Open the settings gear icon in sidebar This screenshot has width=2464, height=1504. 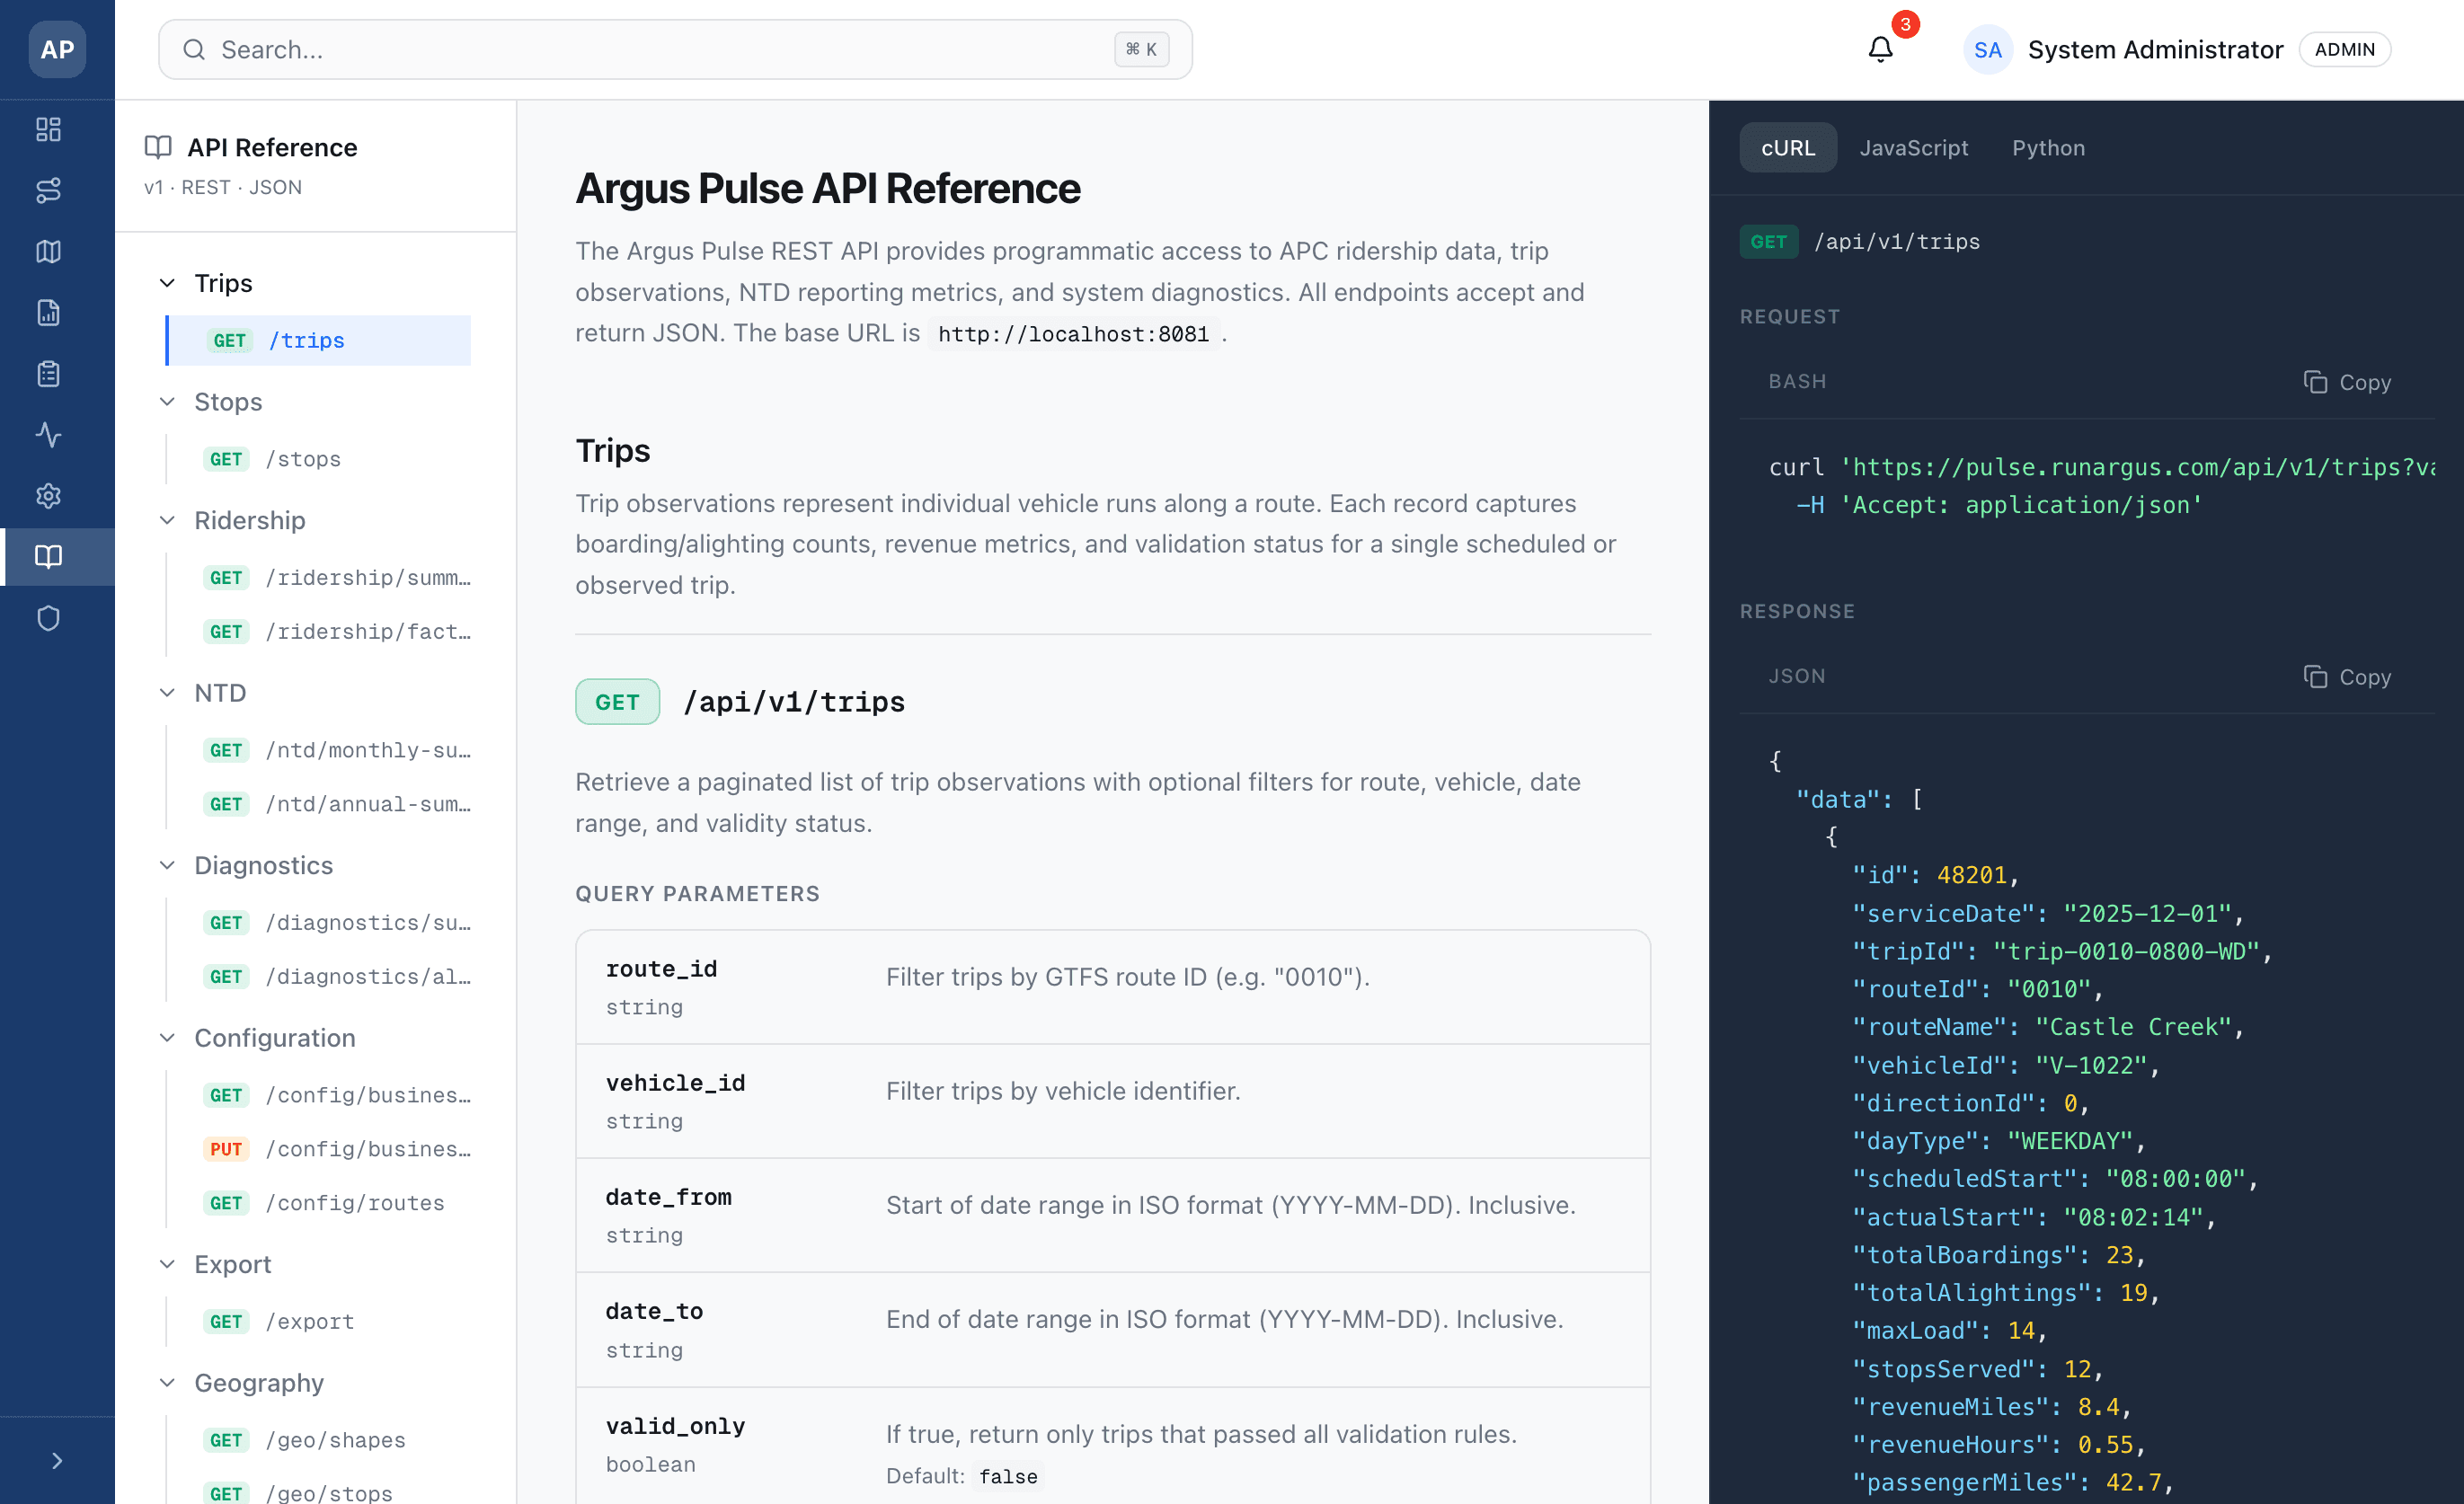48,496
